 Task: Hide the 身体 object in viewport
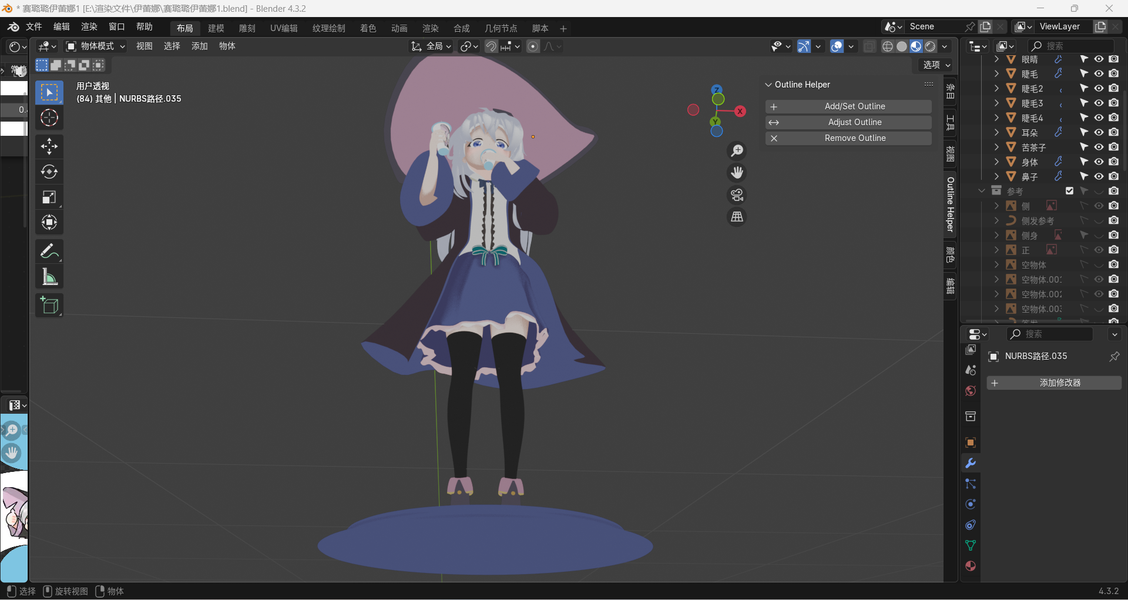pos(1099,162)
